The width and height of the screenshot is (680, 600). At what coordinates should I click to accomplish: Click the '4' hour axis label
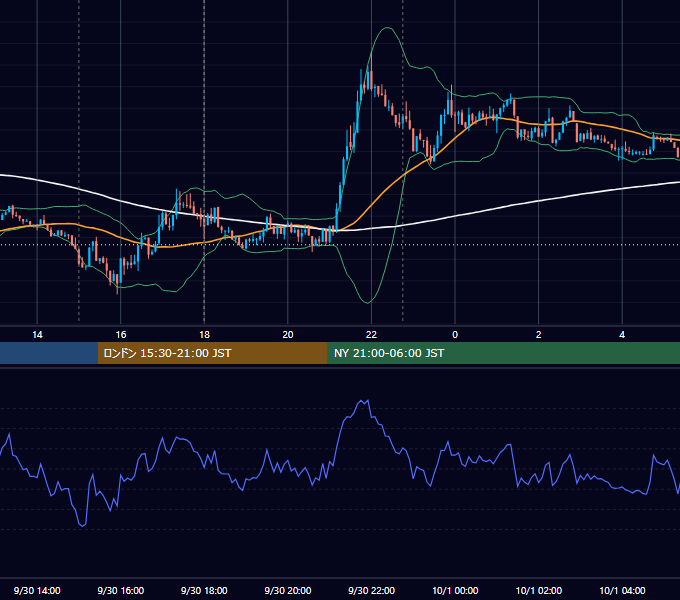[622, 335]
